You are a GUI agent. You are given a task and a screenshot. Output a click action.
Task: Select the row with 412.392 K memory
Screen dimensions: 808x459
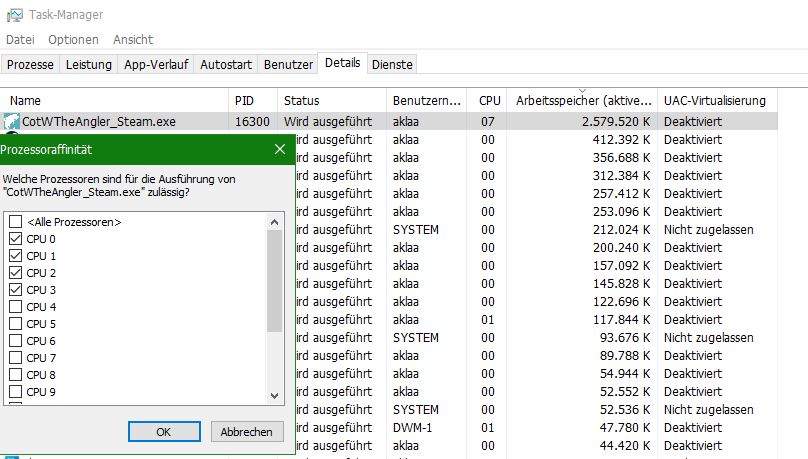[536, 140]
